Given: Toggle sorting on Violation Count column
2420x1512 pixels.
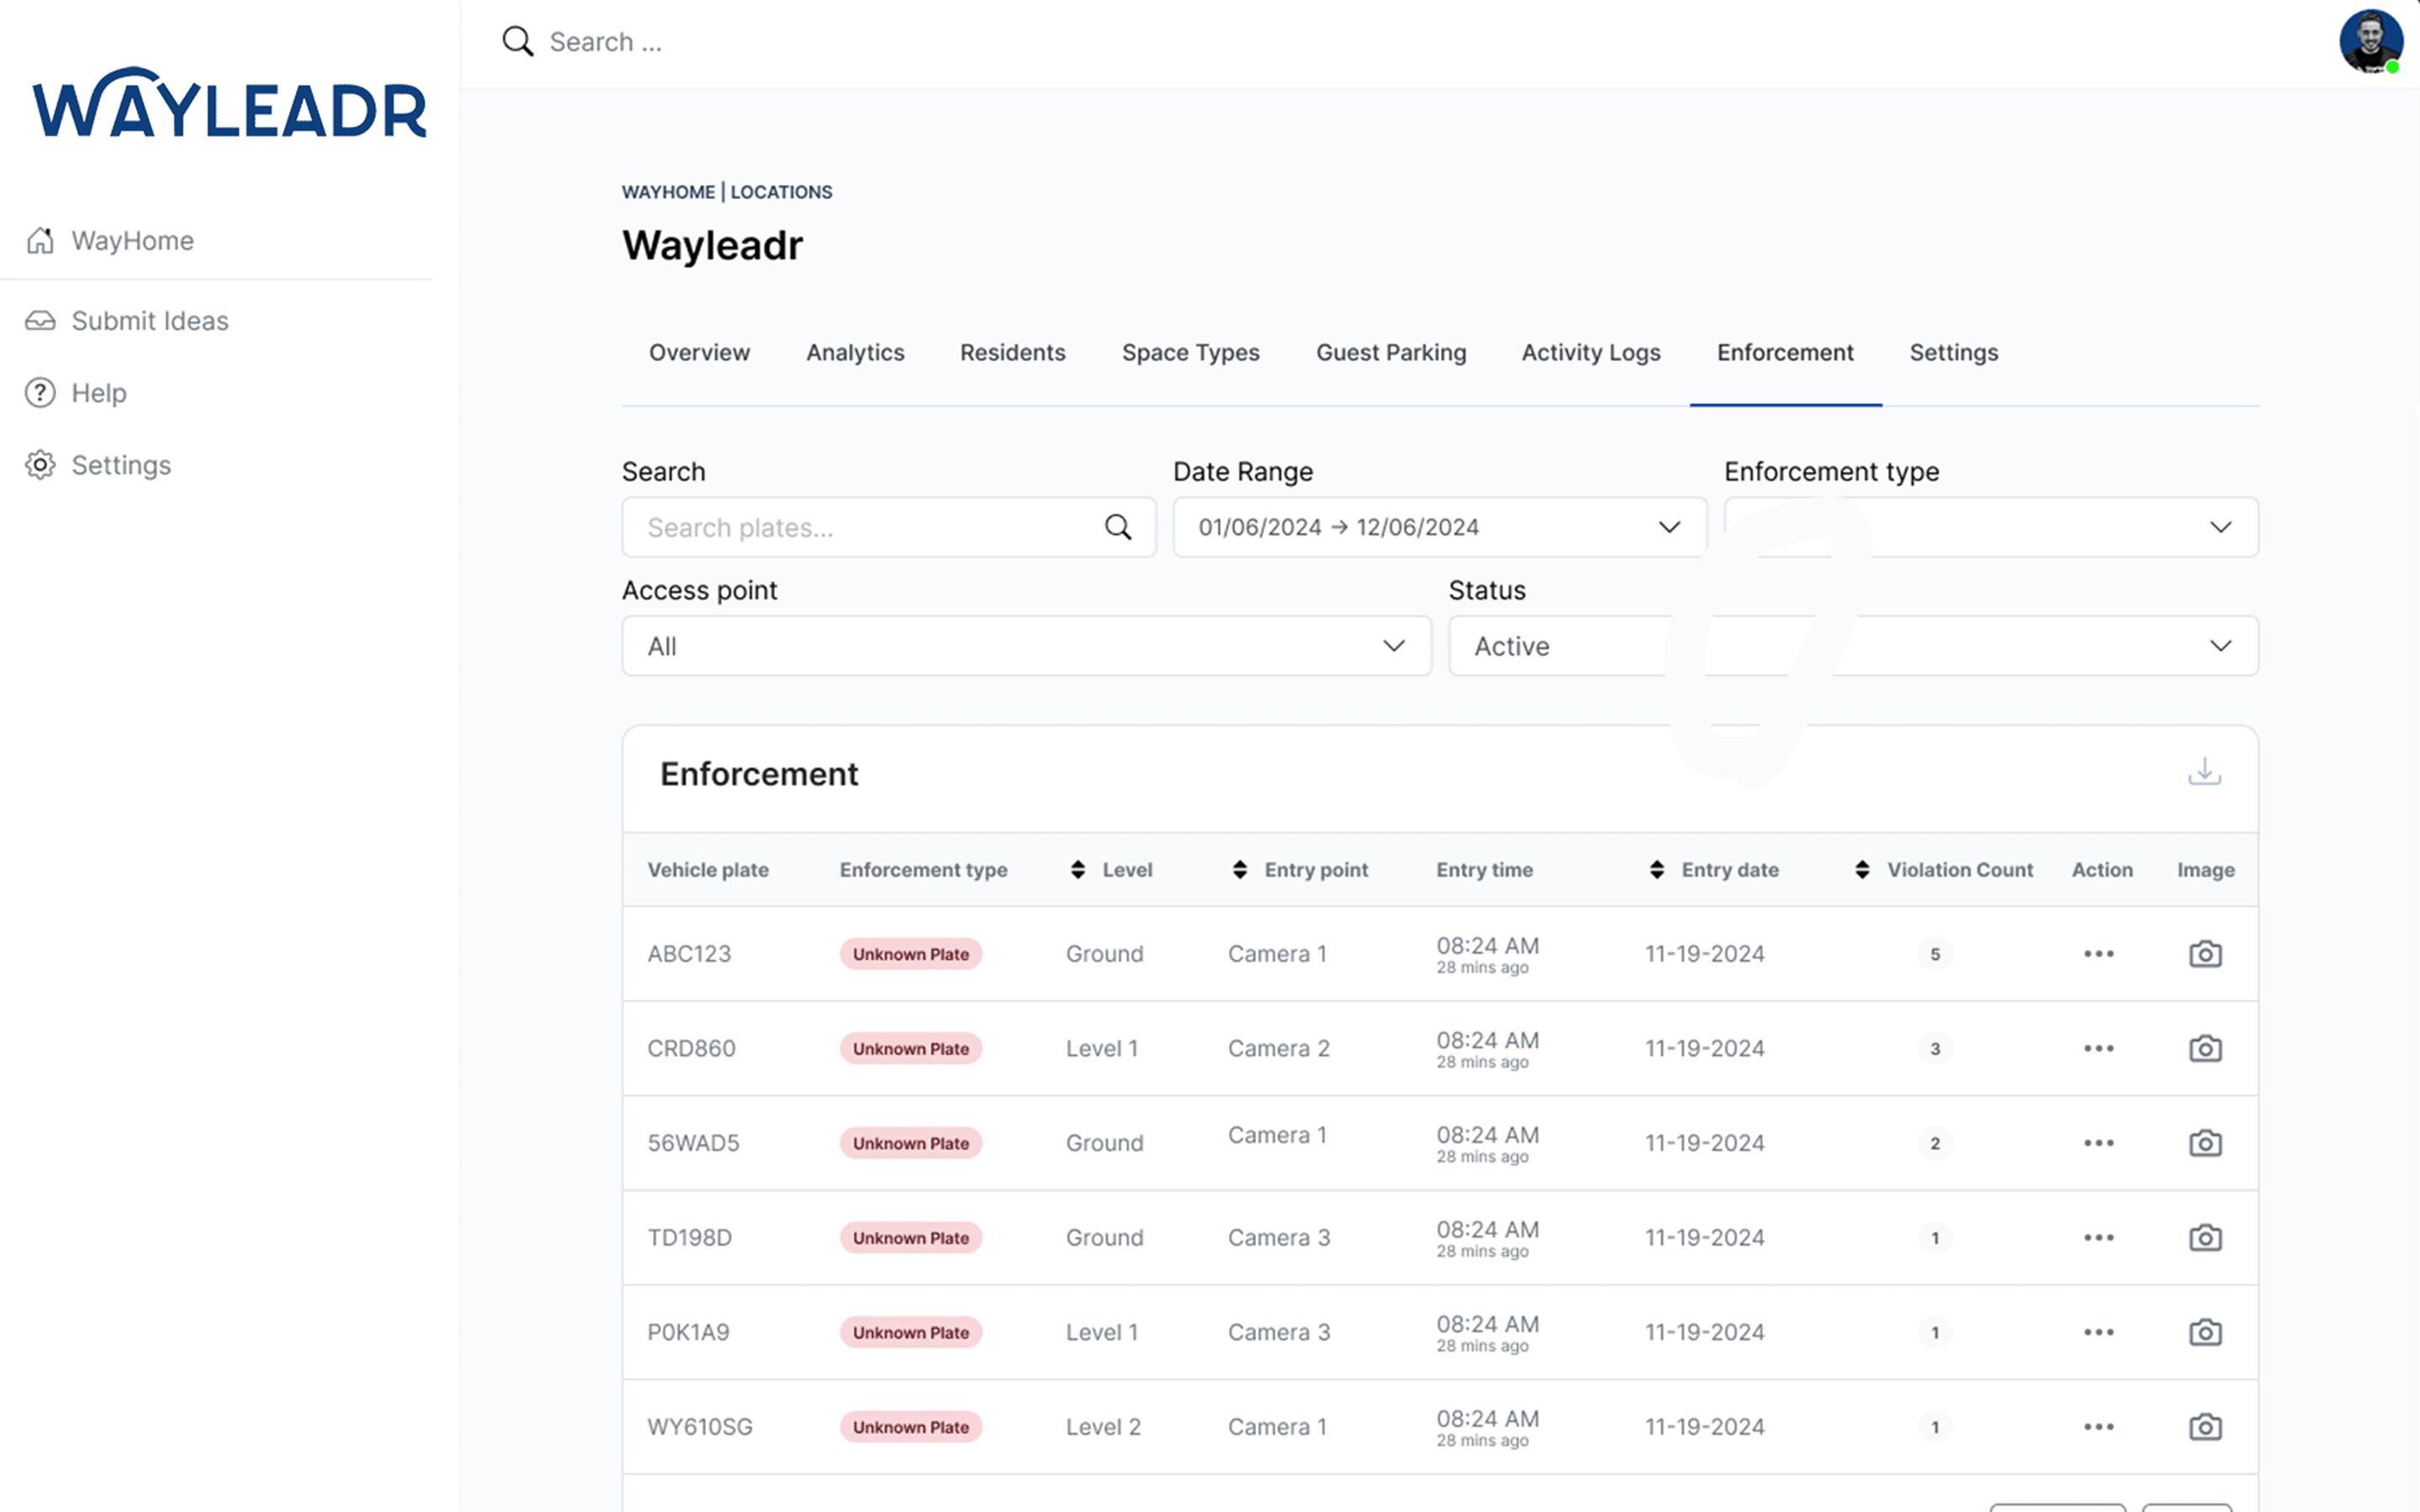Looking at the screenshot, I should (x=1862, y=869).
